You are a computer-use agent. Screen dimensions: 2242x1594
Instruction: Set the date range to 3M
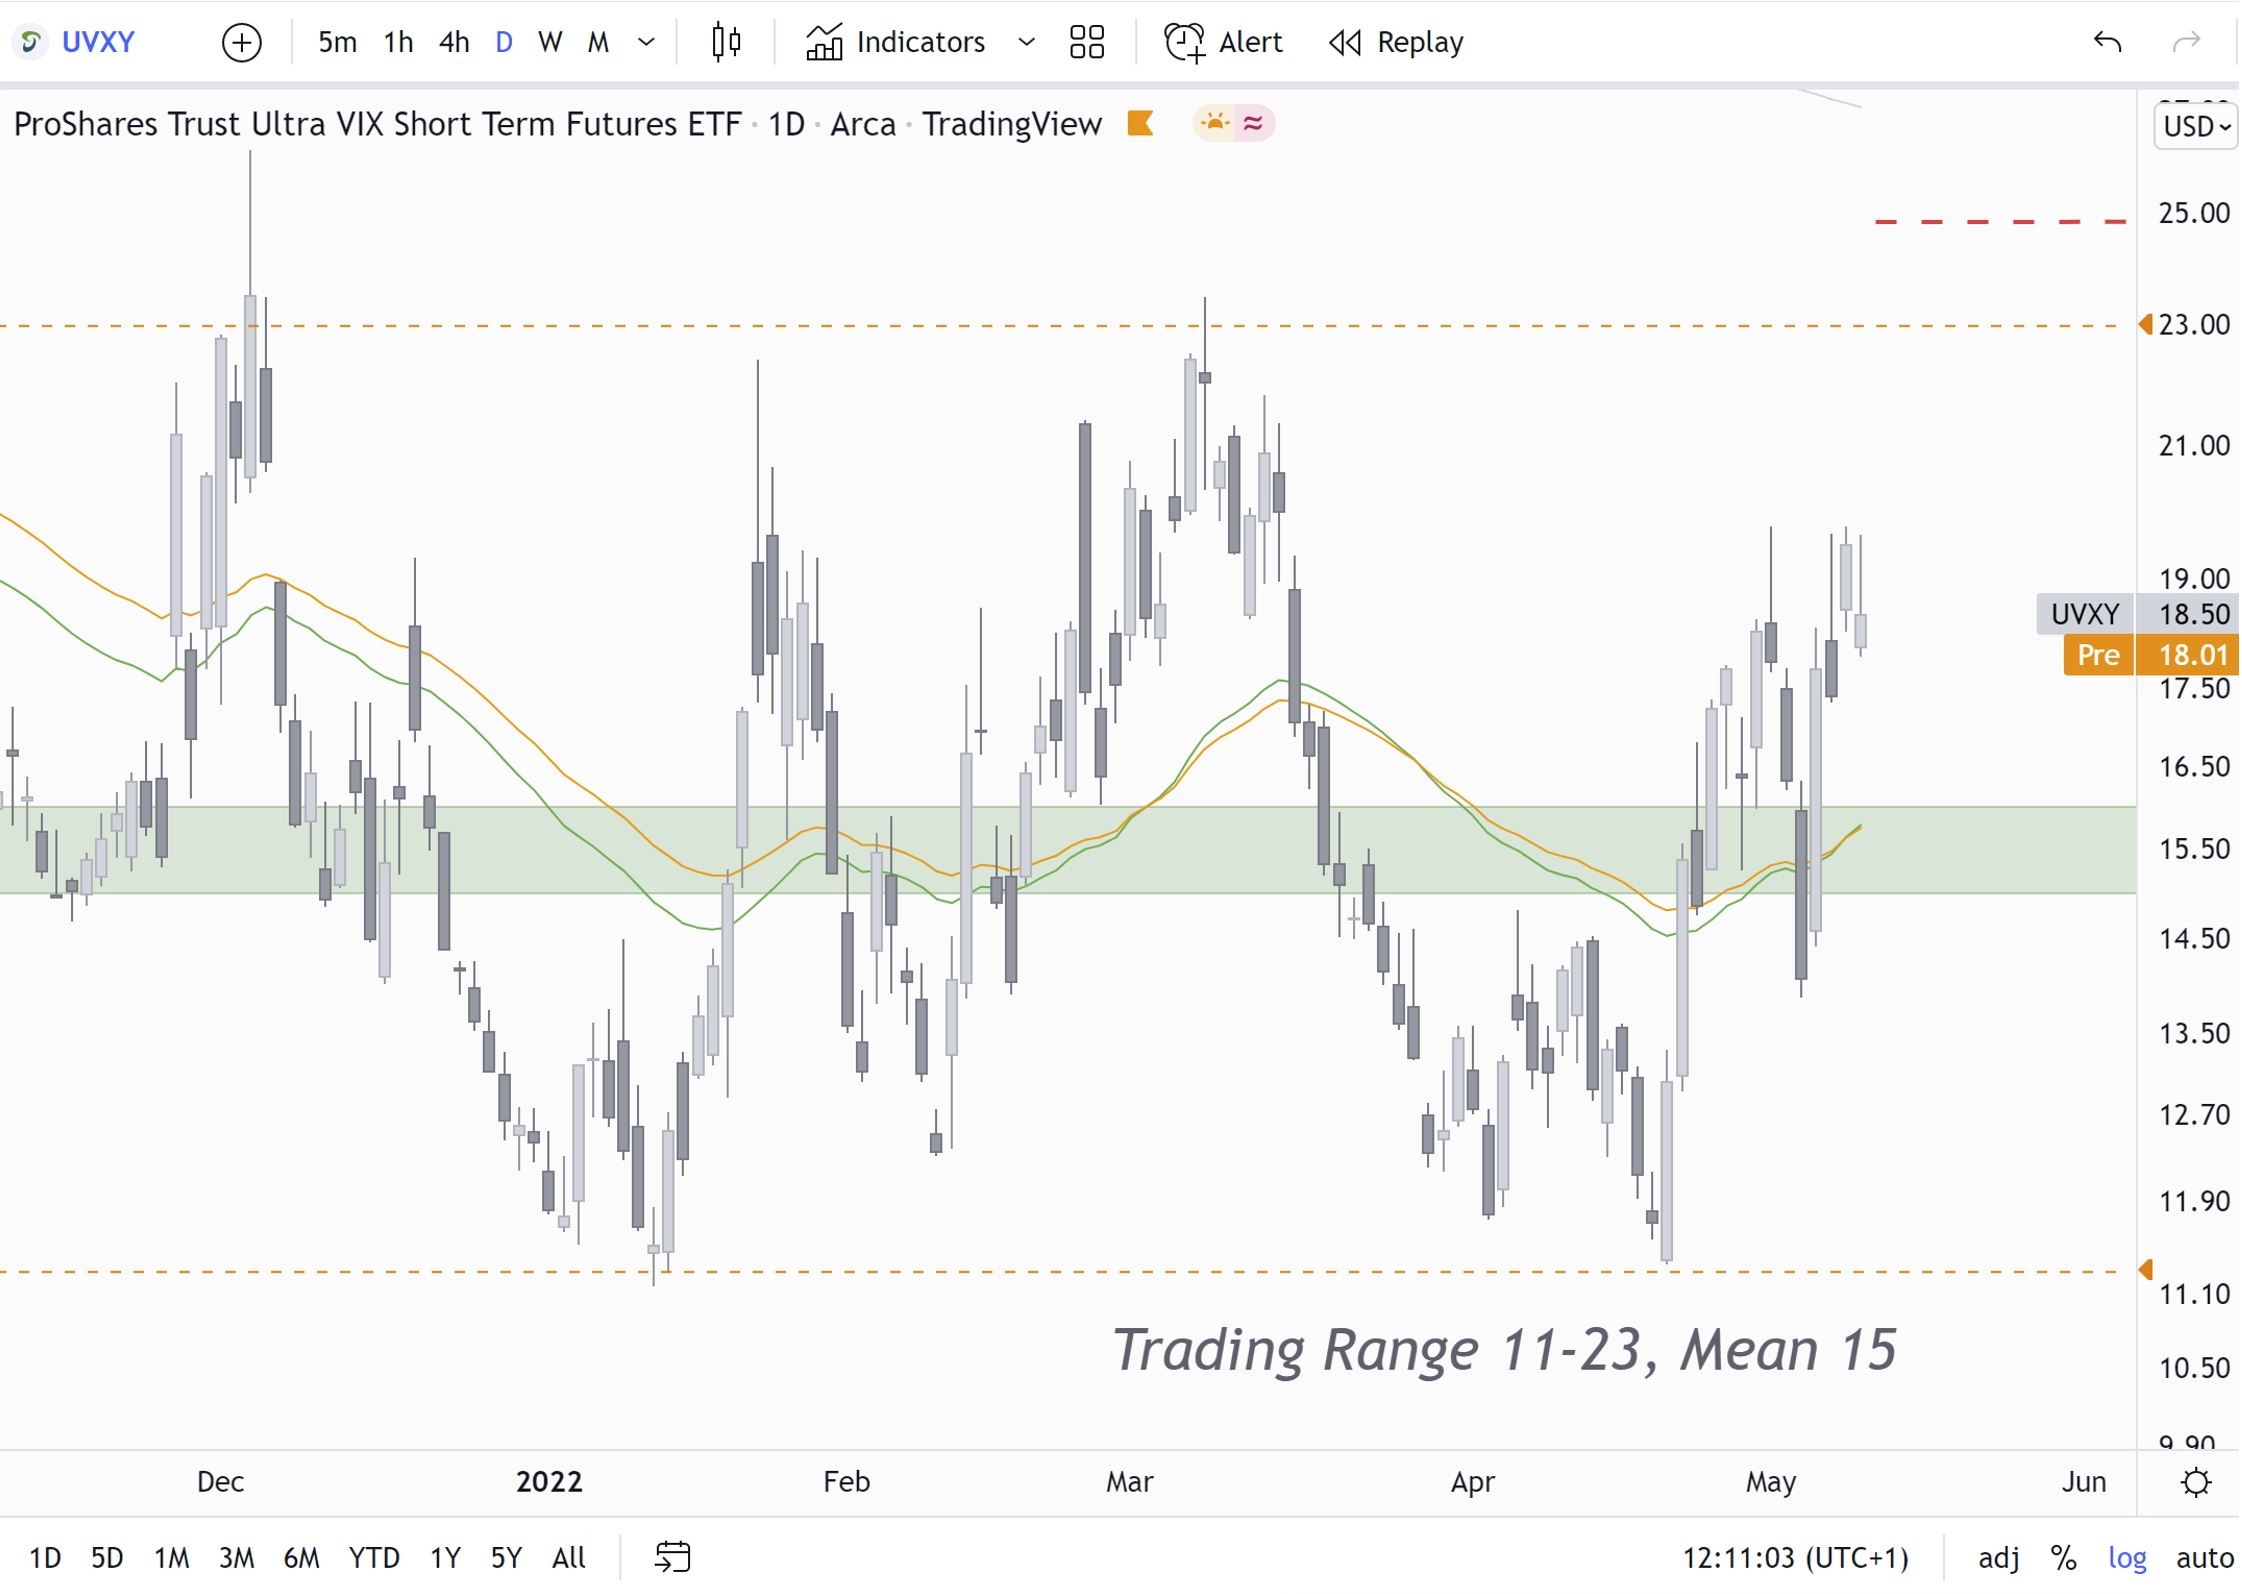236,1558
